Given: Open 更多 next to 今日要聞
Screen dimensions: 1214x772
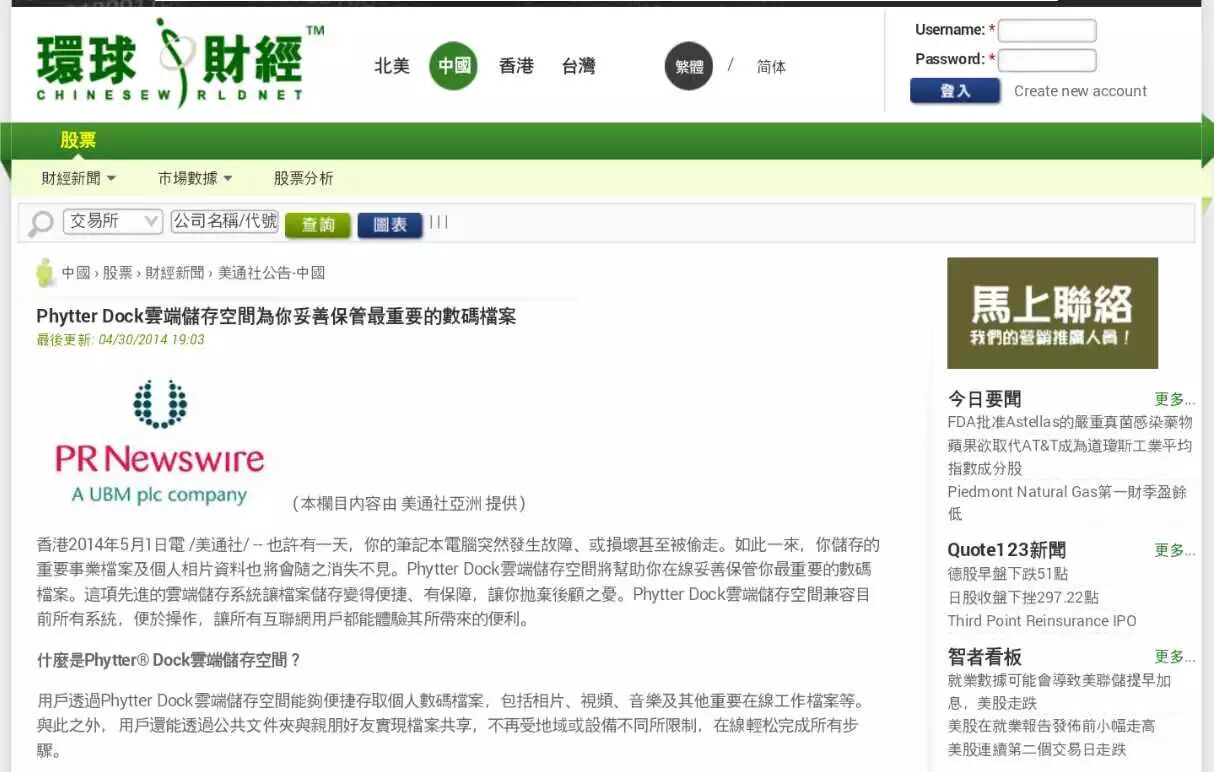Looking at the screenshot, I should (x=1175, y=400).
